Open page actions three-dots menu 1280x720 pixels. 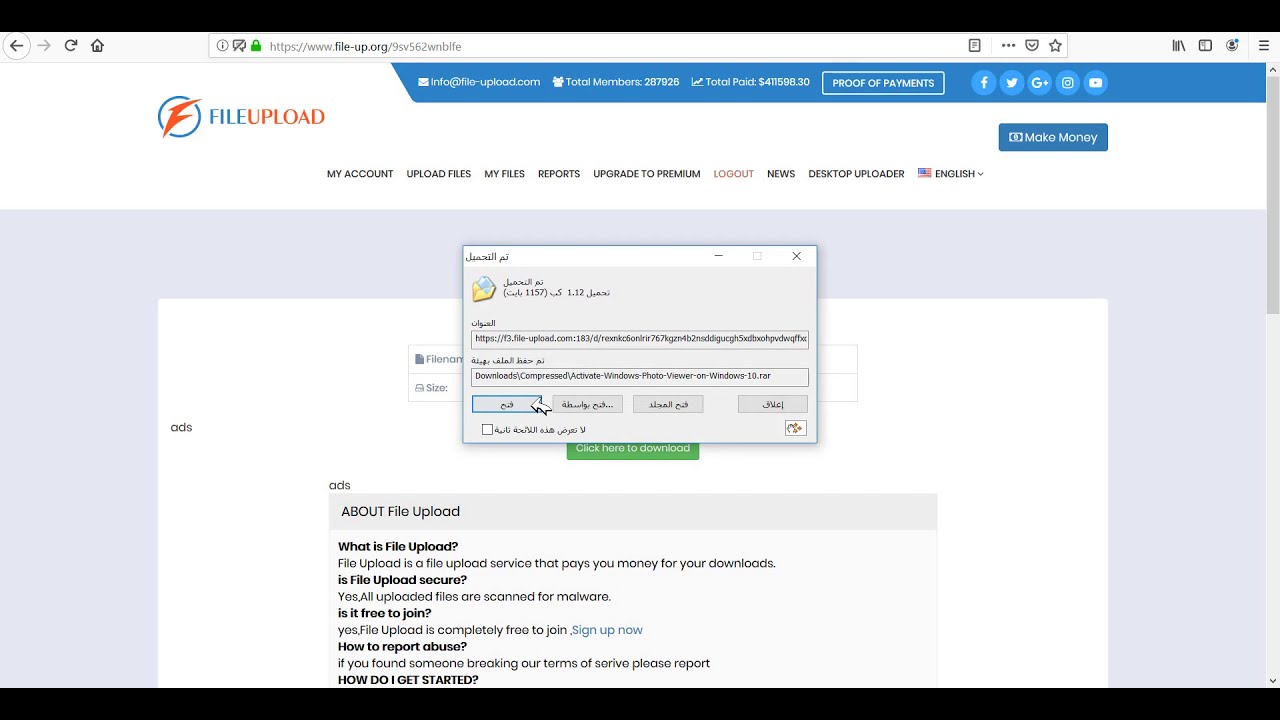pyautogui.click(x=1008, y=45)
